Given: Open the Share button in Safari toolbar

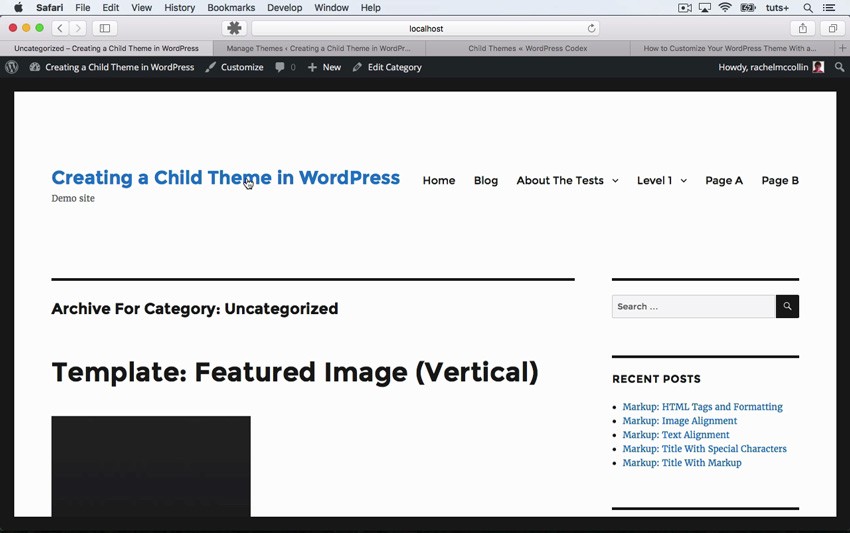Looking at the screenshot, I should click(803, 28).
